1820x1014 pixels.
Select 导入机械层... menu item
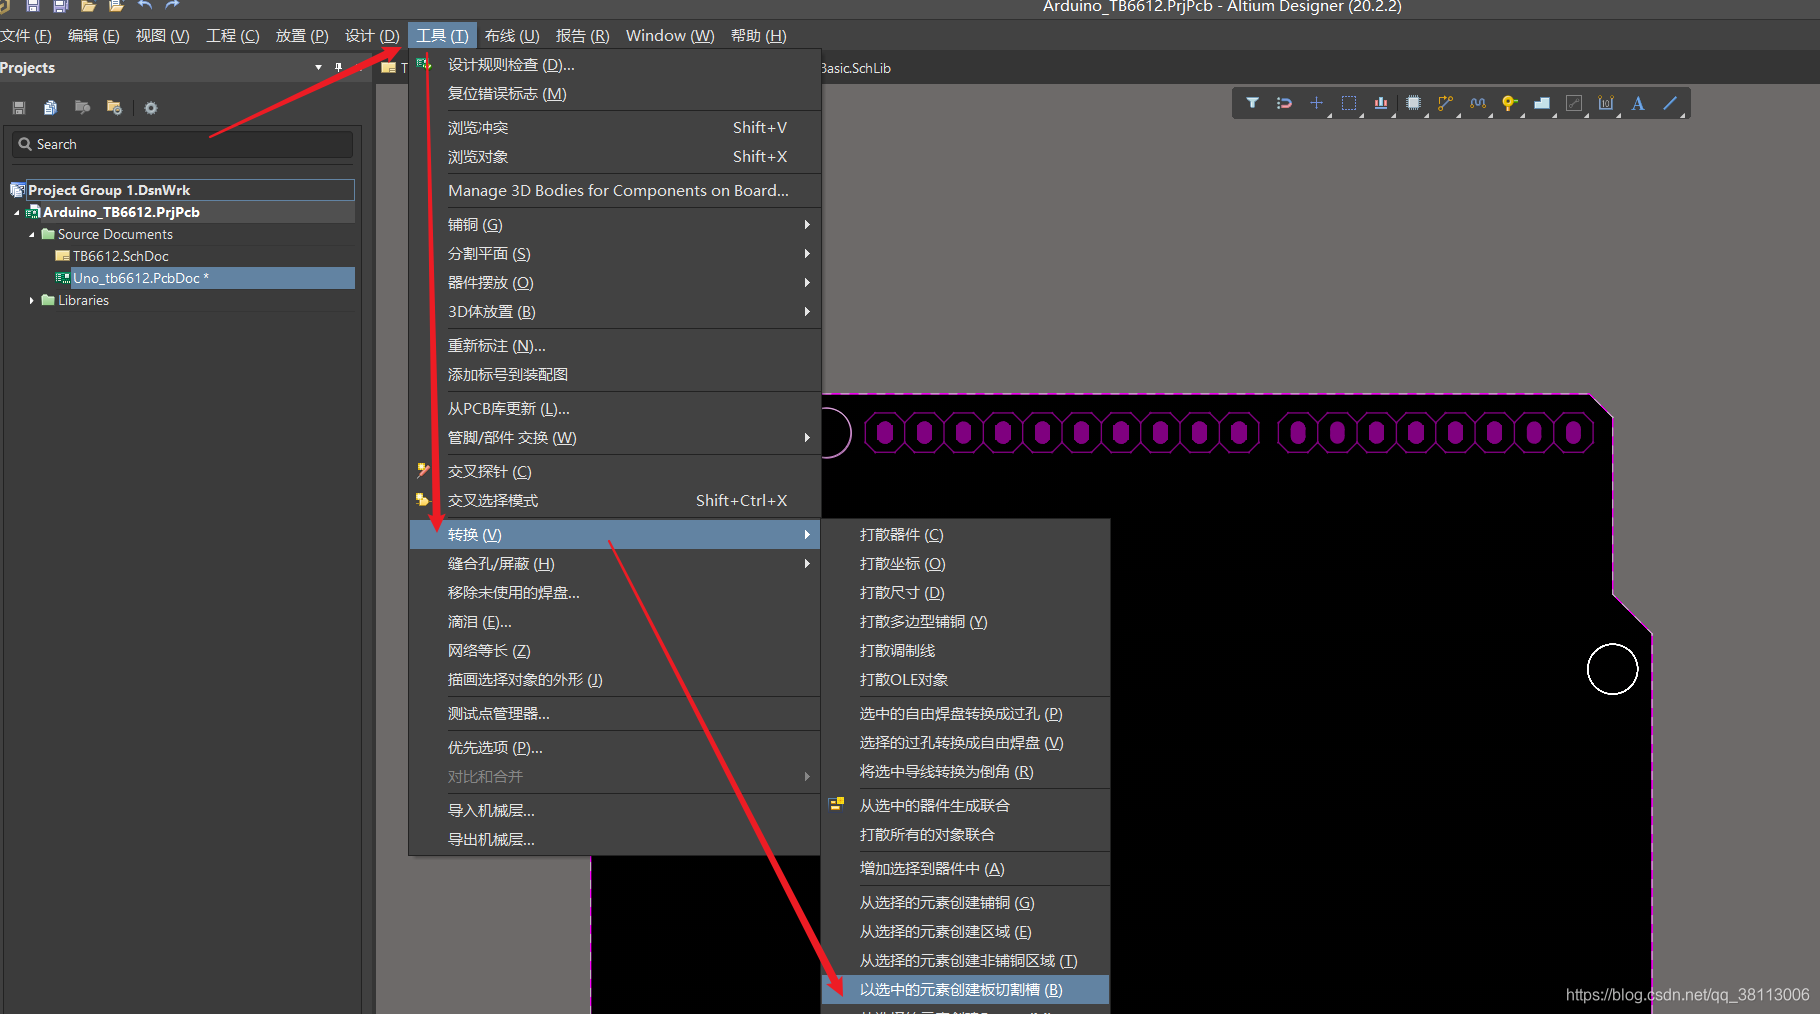pos(614,811)
